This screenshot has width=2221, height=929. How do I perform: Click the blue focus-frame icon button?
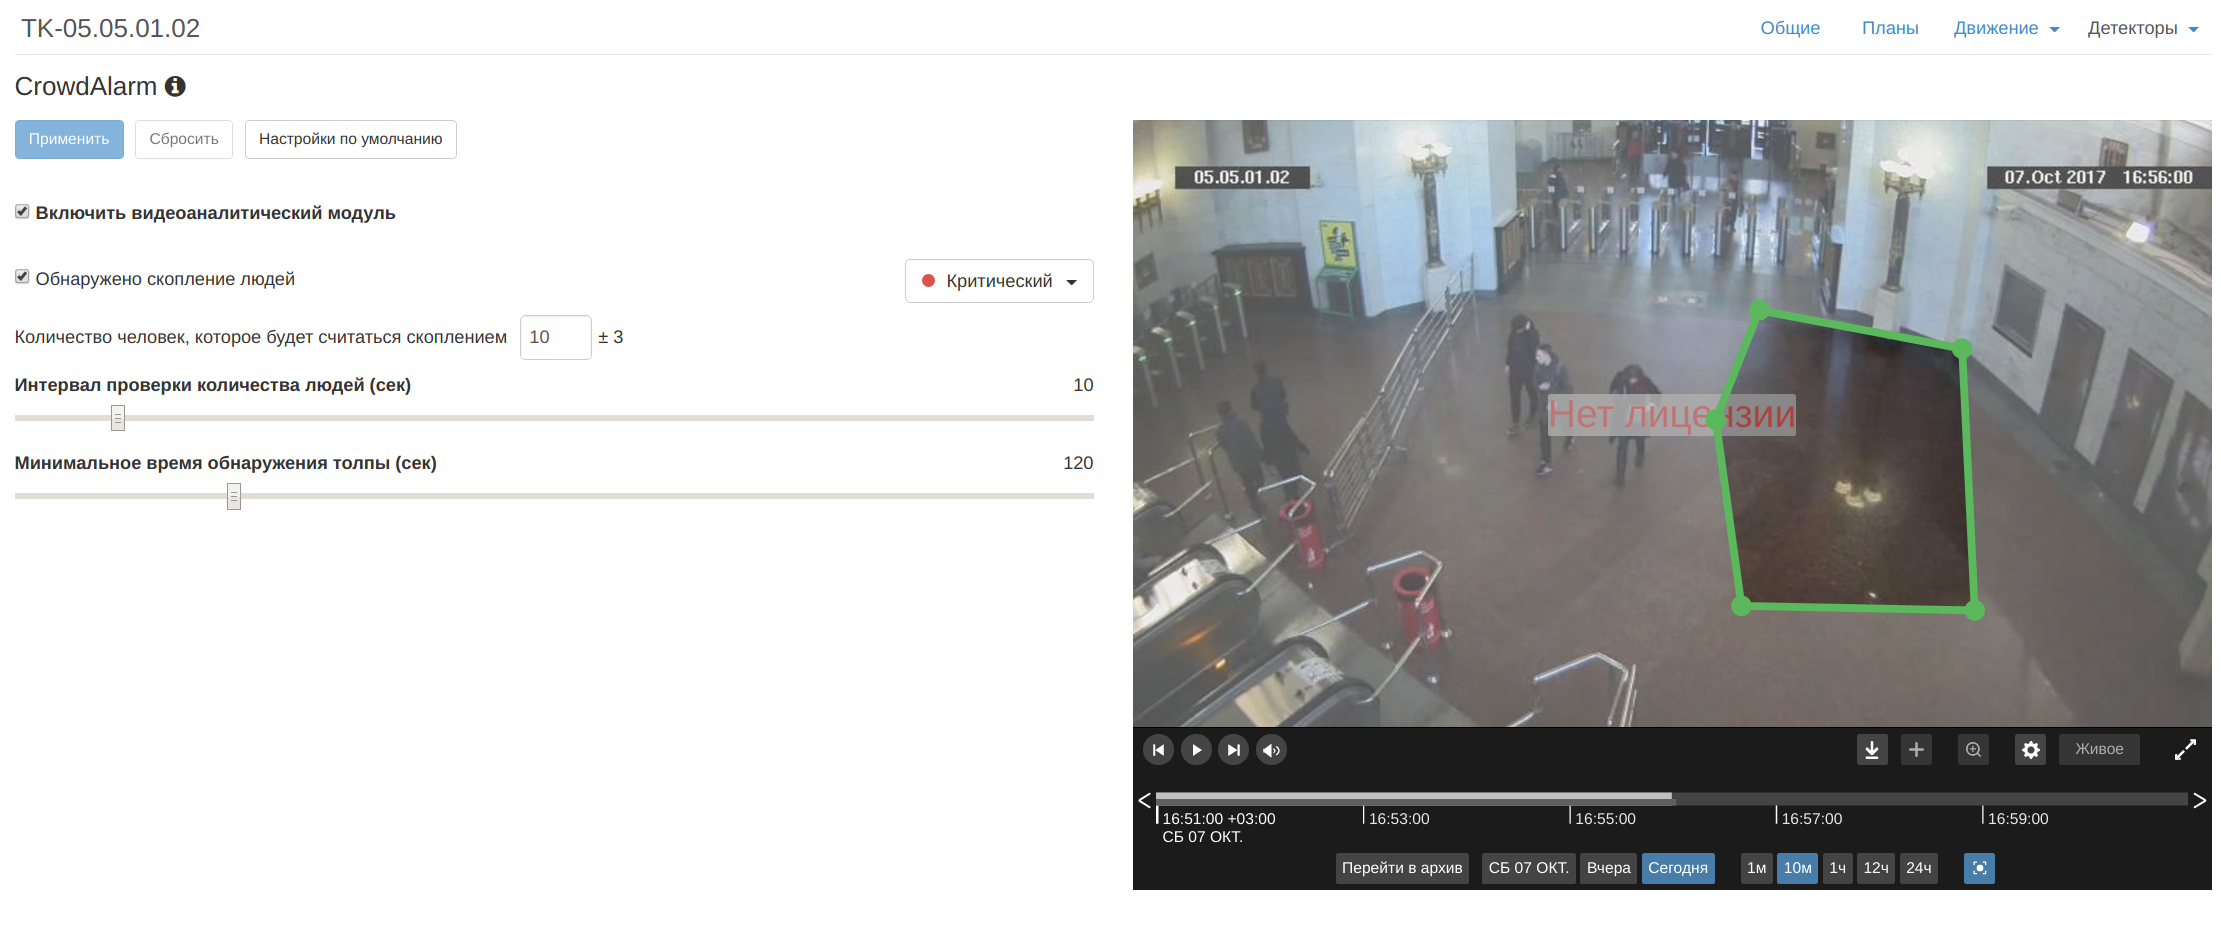pyautogui.click(x=1979, y=868)
